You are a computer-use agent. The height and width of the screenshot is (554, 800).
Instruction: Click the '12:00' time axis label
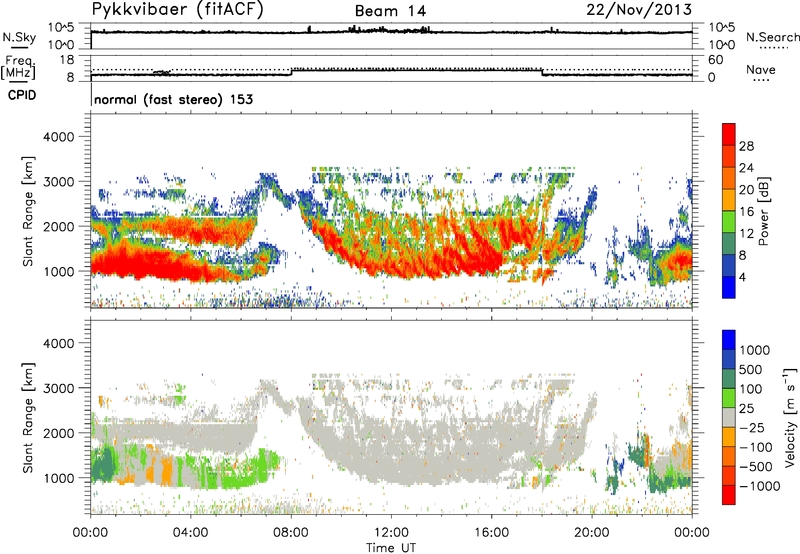pos(391,533)
